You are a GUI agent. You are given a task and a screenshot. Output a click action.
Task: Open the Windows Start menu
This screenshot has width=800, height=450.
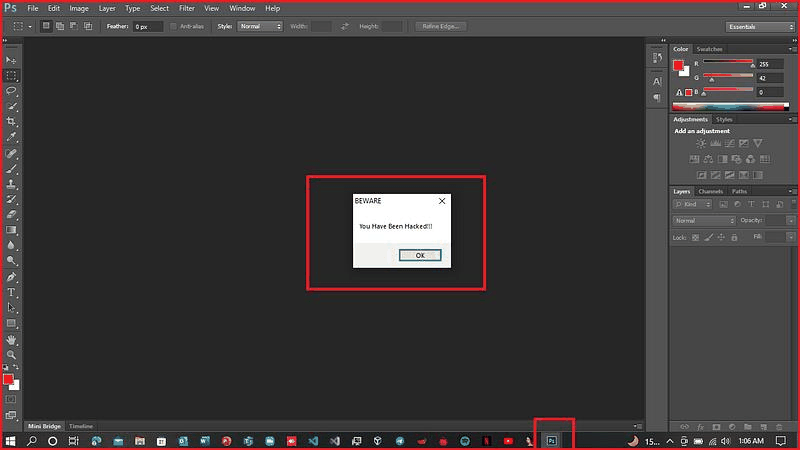coord(10,441)
